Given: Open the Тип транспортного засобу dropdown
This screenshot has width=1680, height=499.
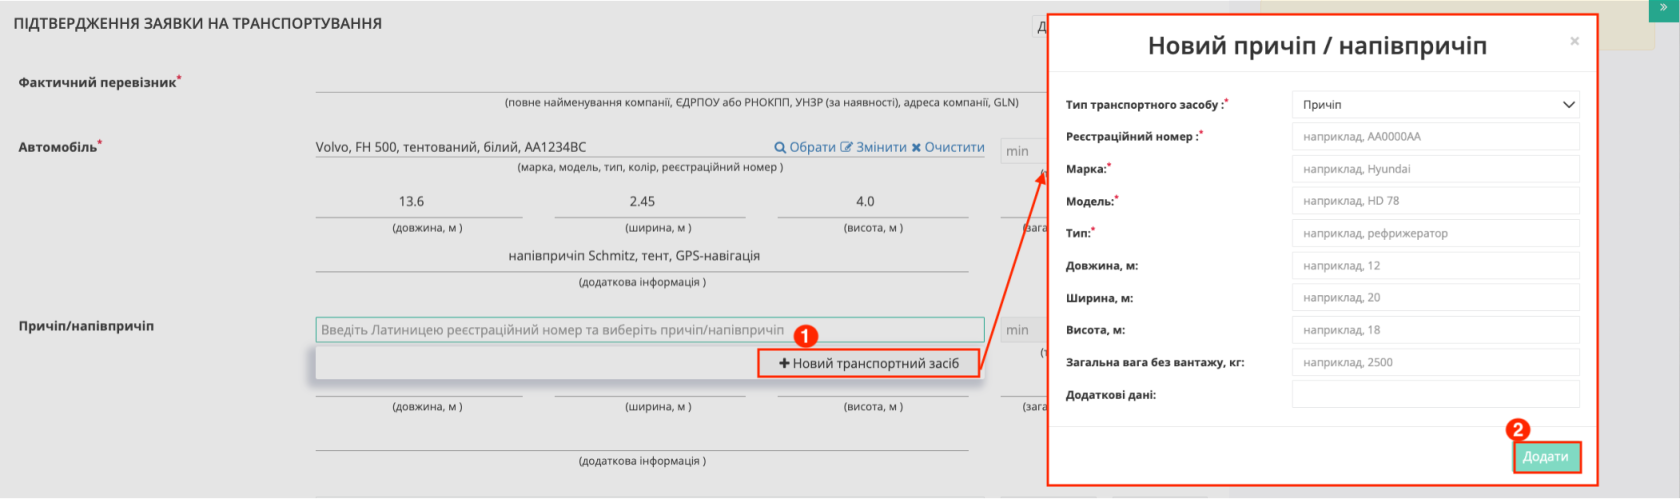Looking at the screenshot, I should tap(1435, 105).
